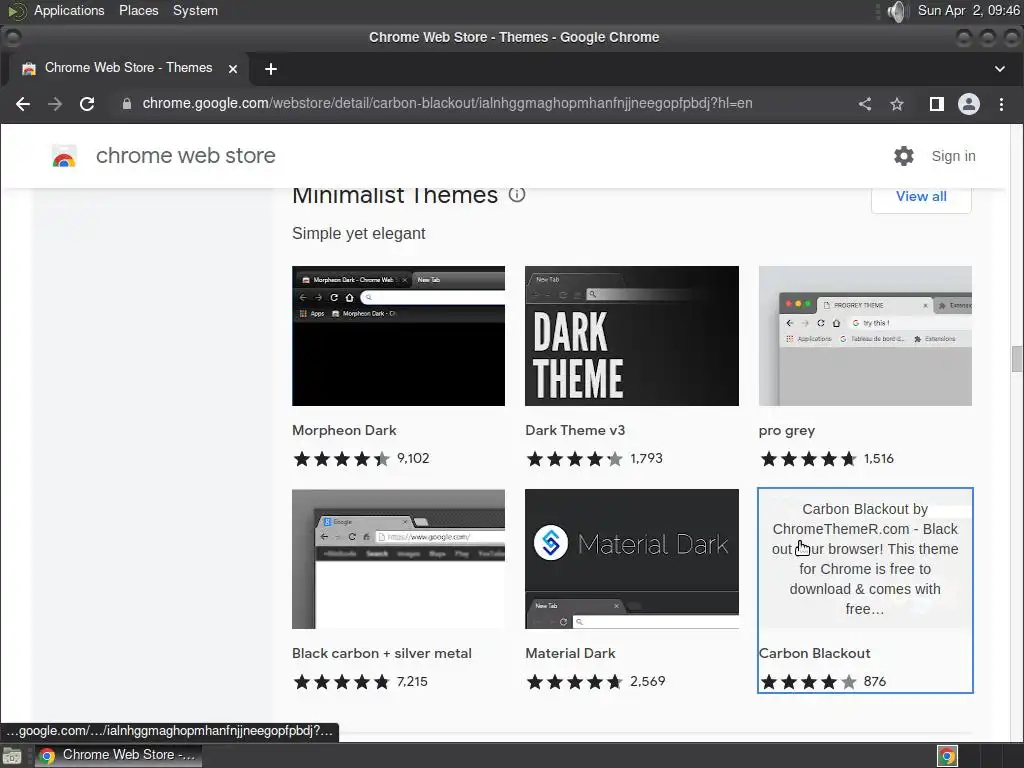Click the Chrome icon in the system tray
This screenshot has width=1024, height=768.
click(x=948, y=756)
